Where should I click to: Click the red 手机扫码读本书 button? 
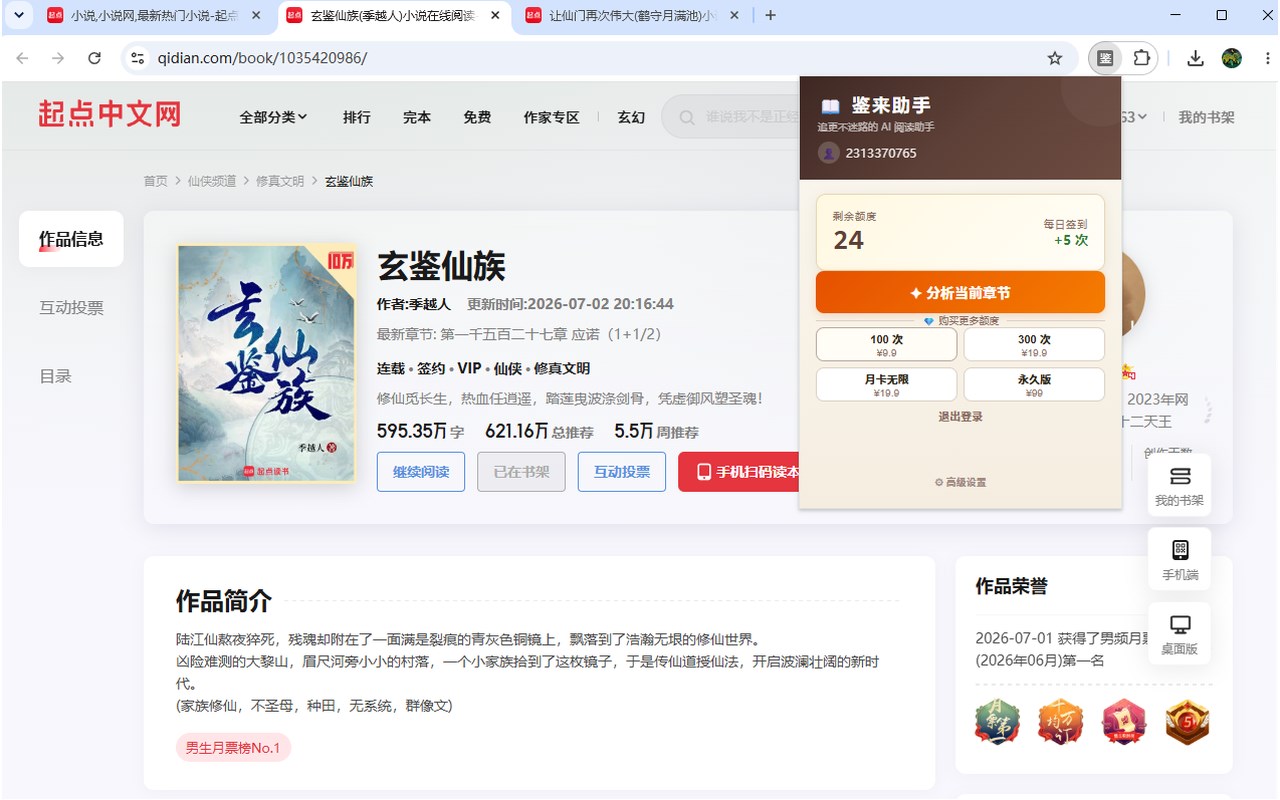coord(739,472)
